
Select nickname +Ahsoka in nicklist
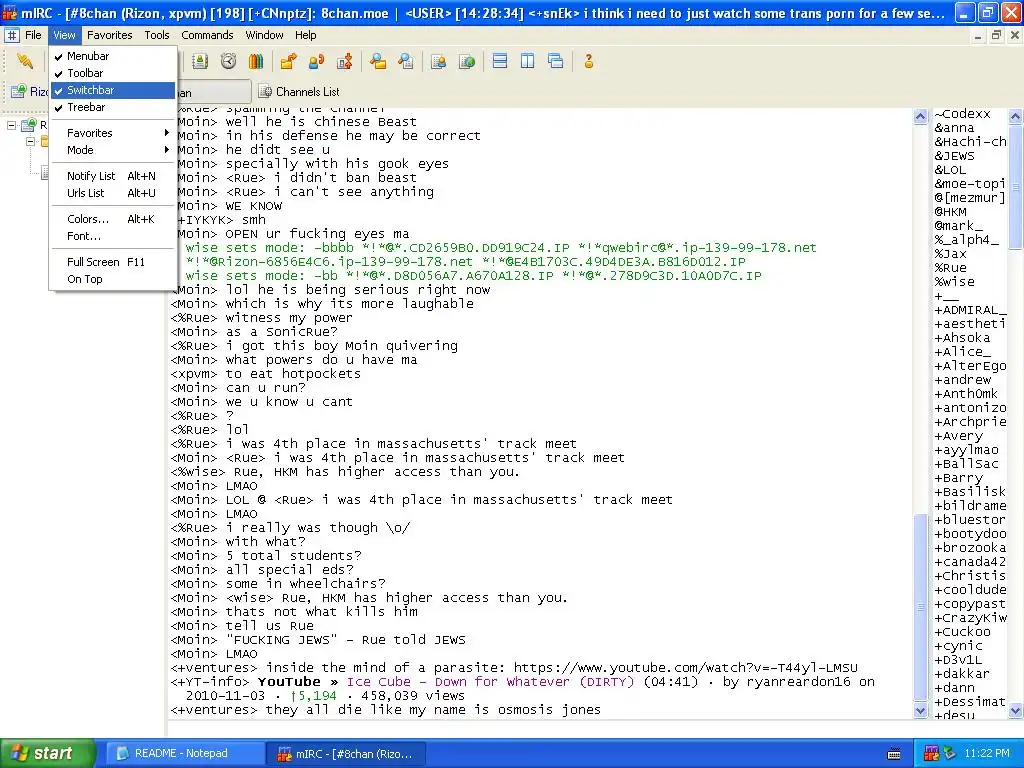click(962, 338)
